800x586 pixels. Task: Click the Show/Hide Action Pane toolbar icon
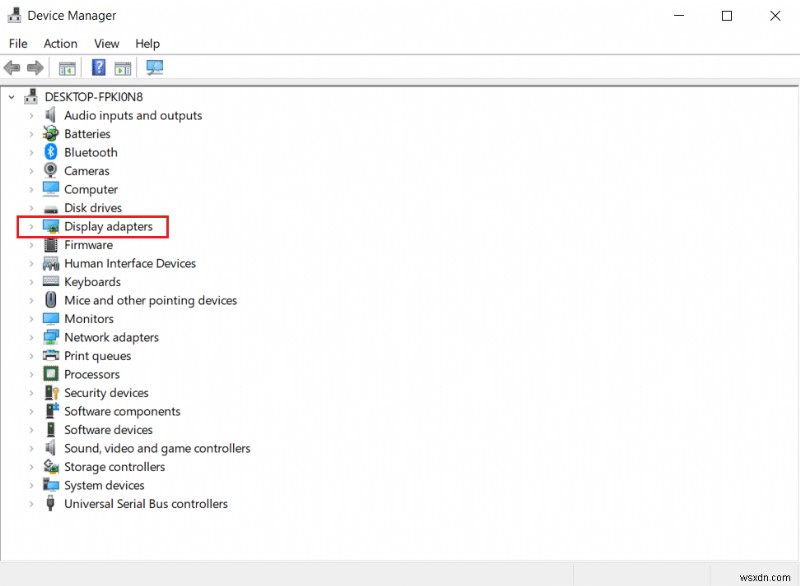(x=121, y=67)
